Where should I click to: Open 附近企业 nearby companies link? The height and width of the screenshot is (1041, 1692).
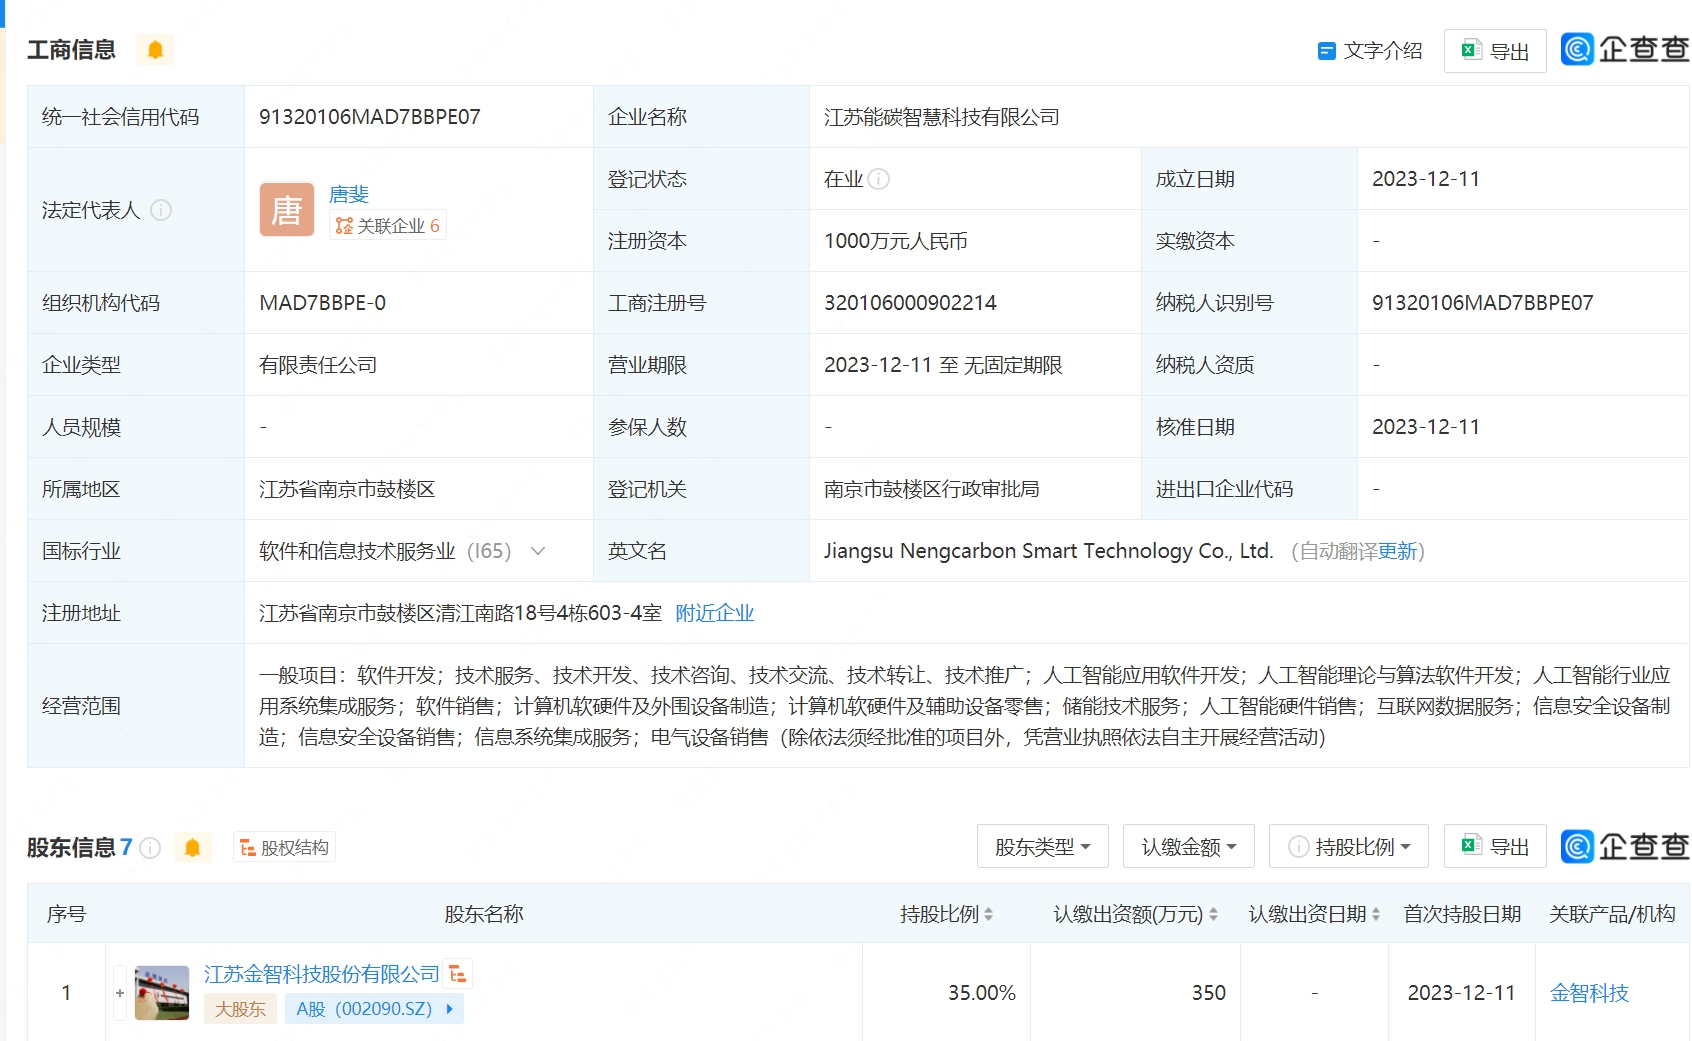[714, 613]
